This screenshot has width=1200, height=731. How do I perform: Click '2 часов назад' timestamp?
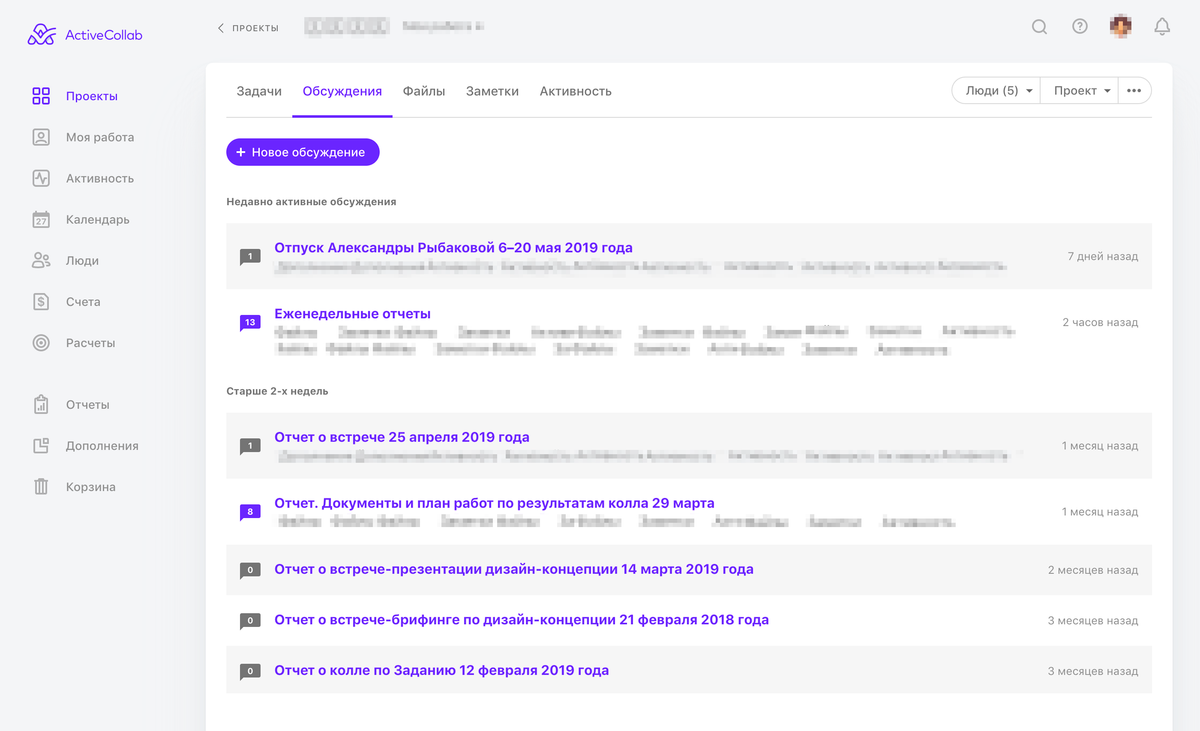[x=1100, y=323]
